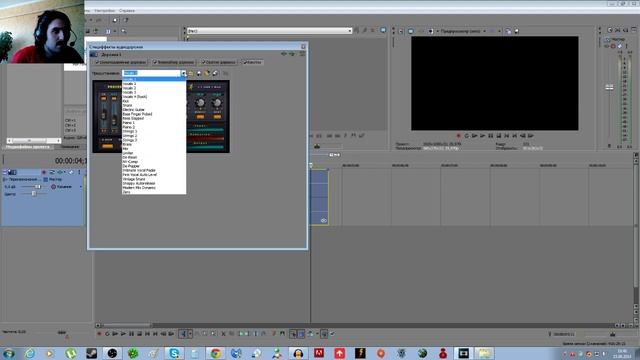Switch to the Медиафайлы проекта tab
Image resolution: width=640 pixels, height=360 pixels.
point(28,147)
